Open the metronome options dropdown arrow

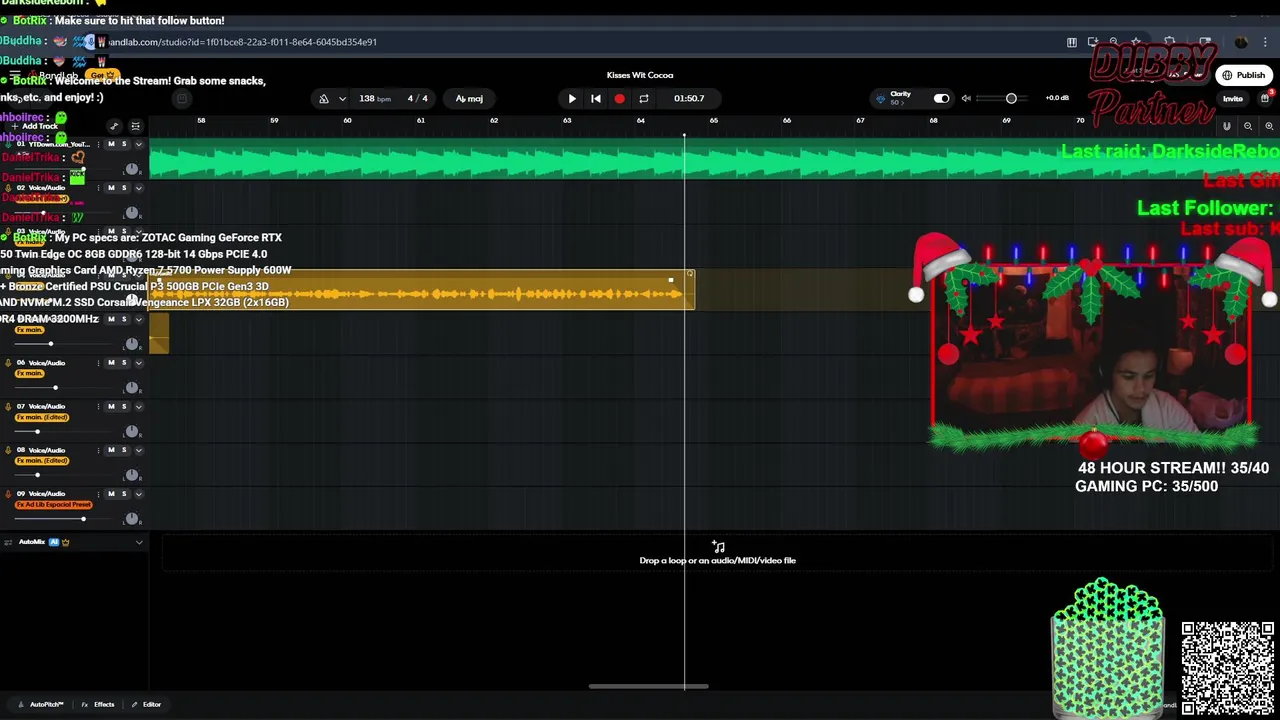(x=343, y=99)
